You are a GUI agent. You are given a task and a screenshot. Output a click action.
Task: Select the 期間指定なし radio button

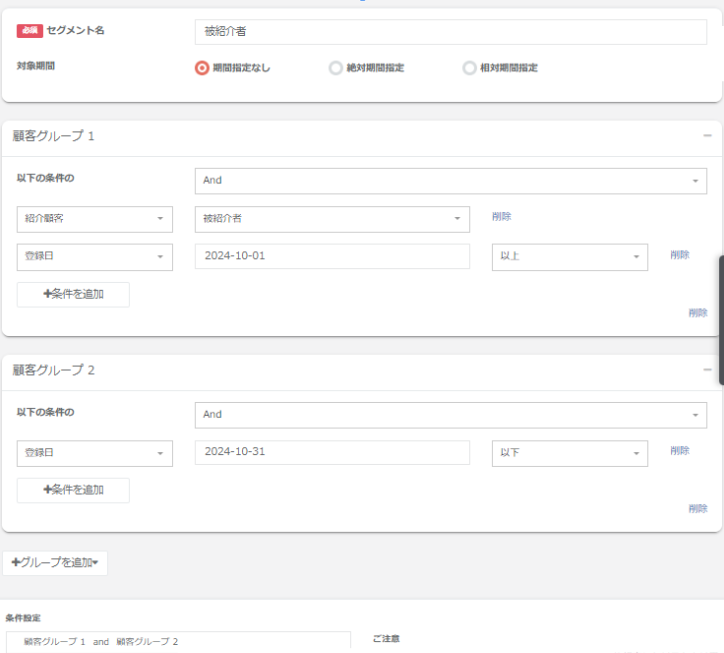pos(202,68)
